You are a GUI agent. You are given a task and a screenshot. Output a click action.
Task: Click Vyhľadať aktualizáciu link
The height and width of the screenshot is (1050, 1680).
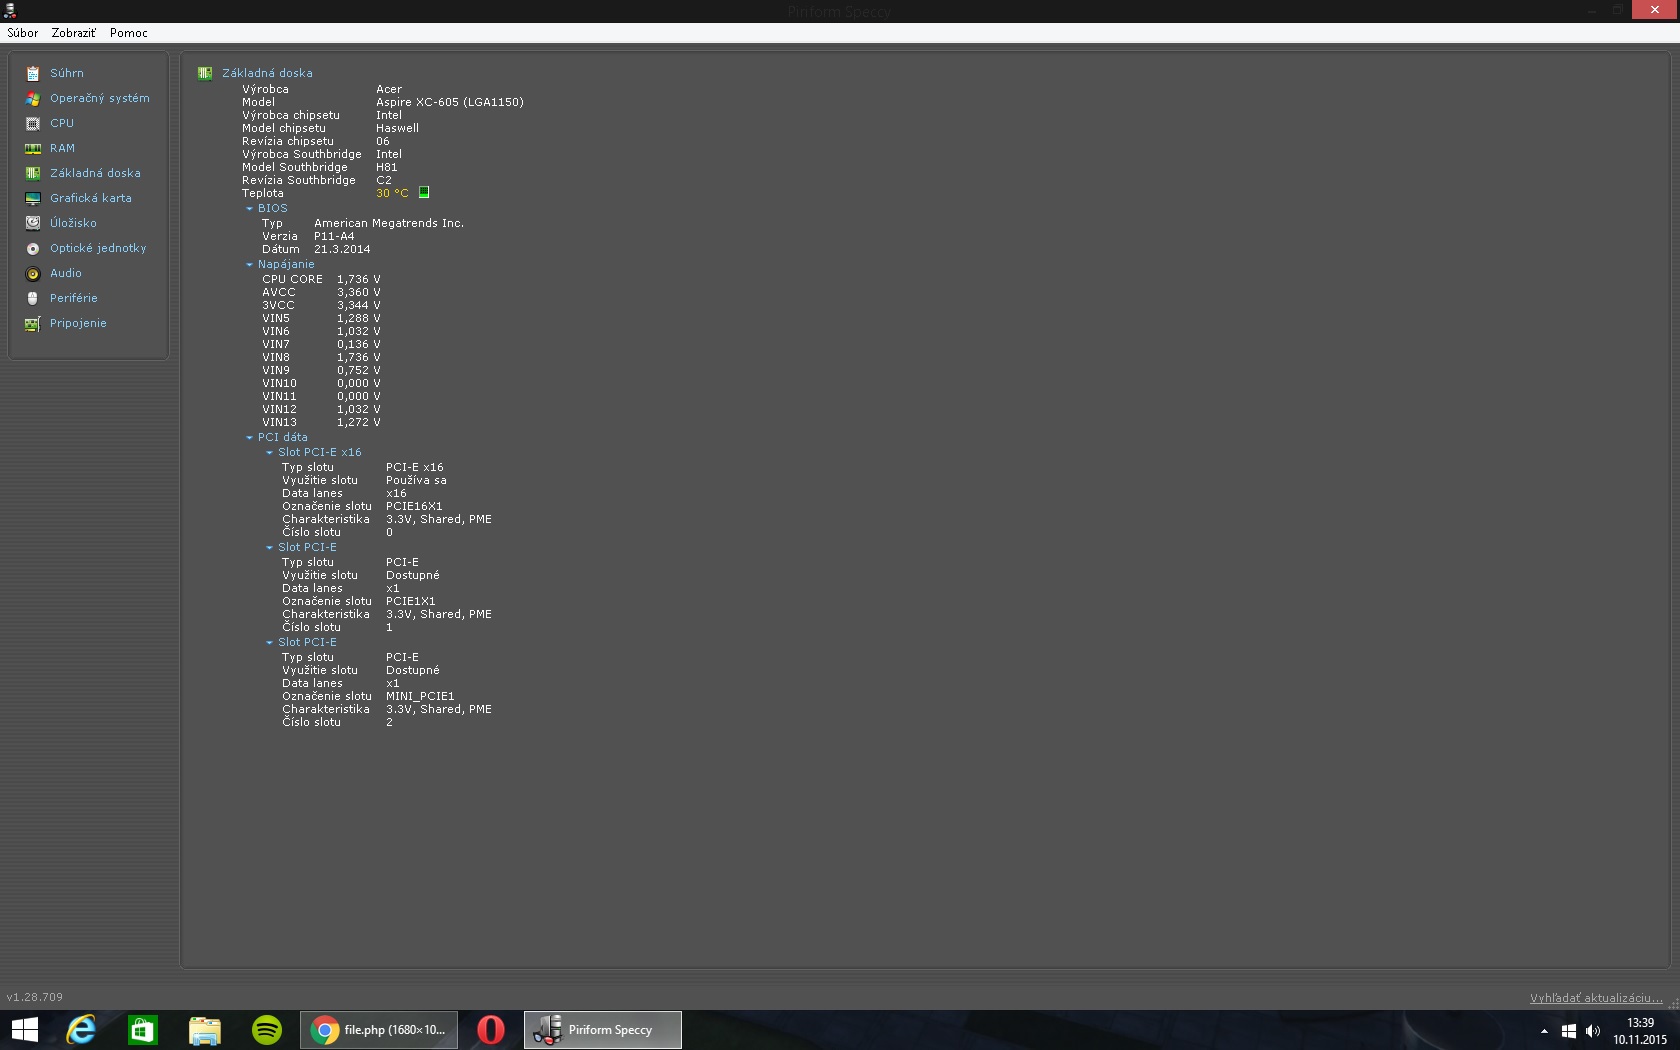coord(1596,998)
